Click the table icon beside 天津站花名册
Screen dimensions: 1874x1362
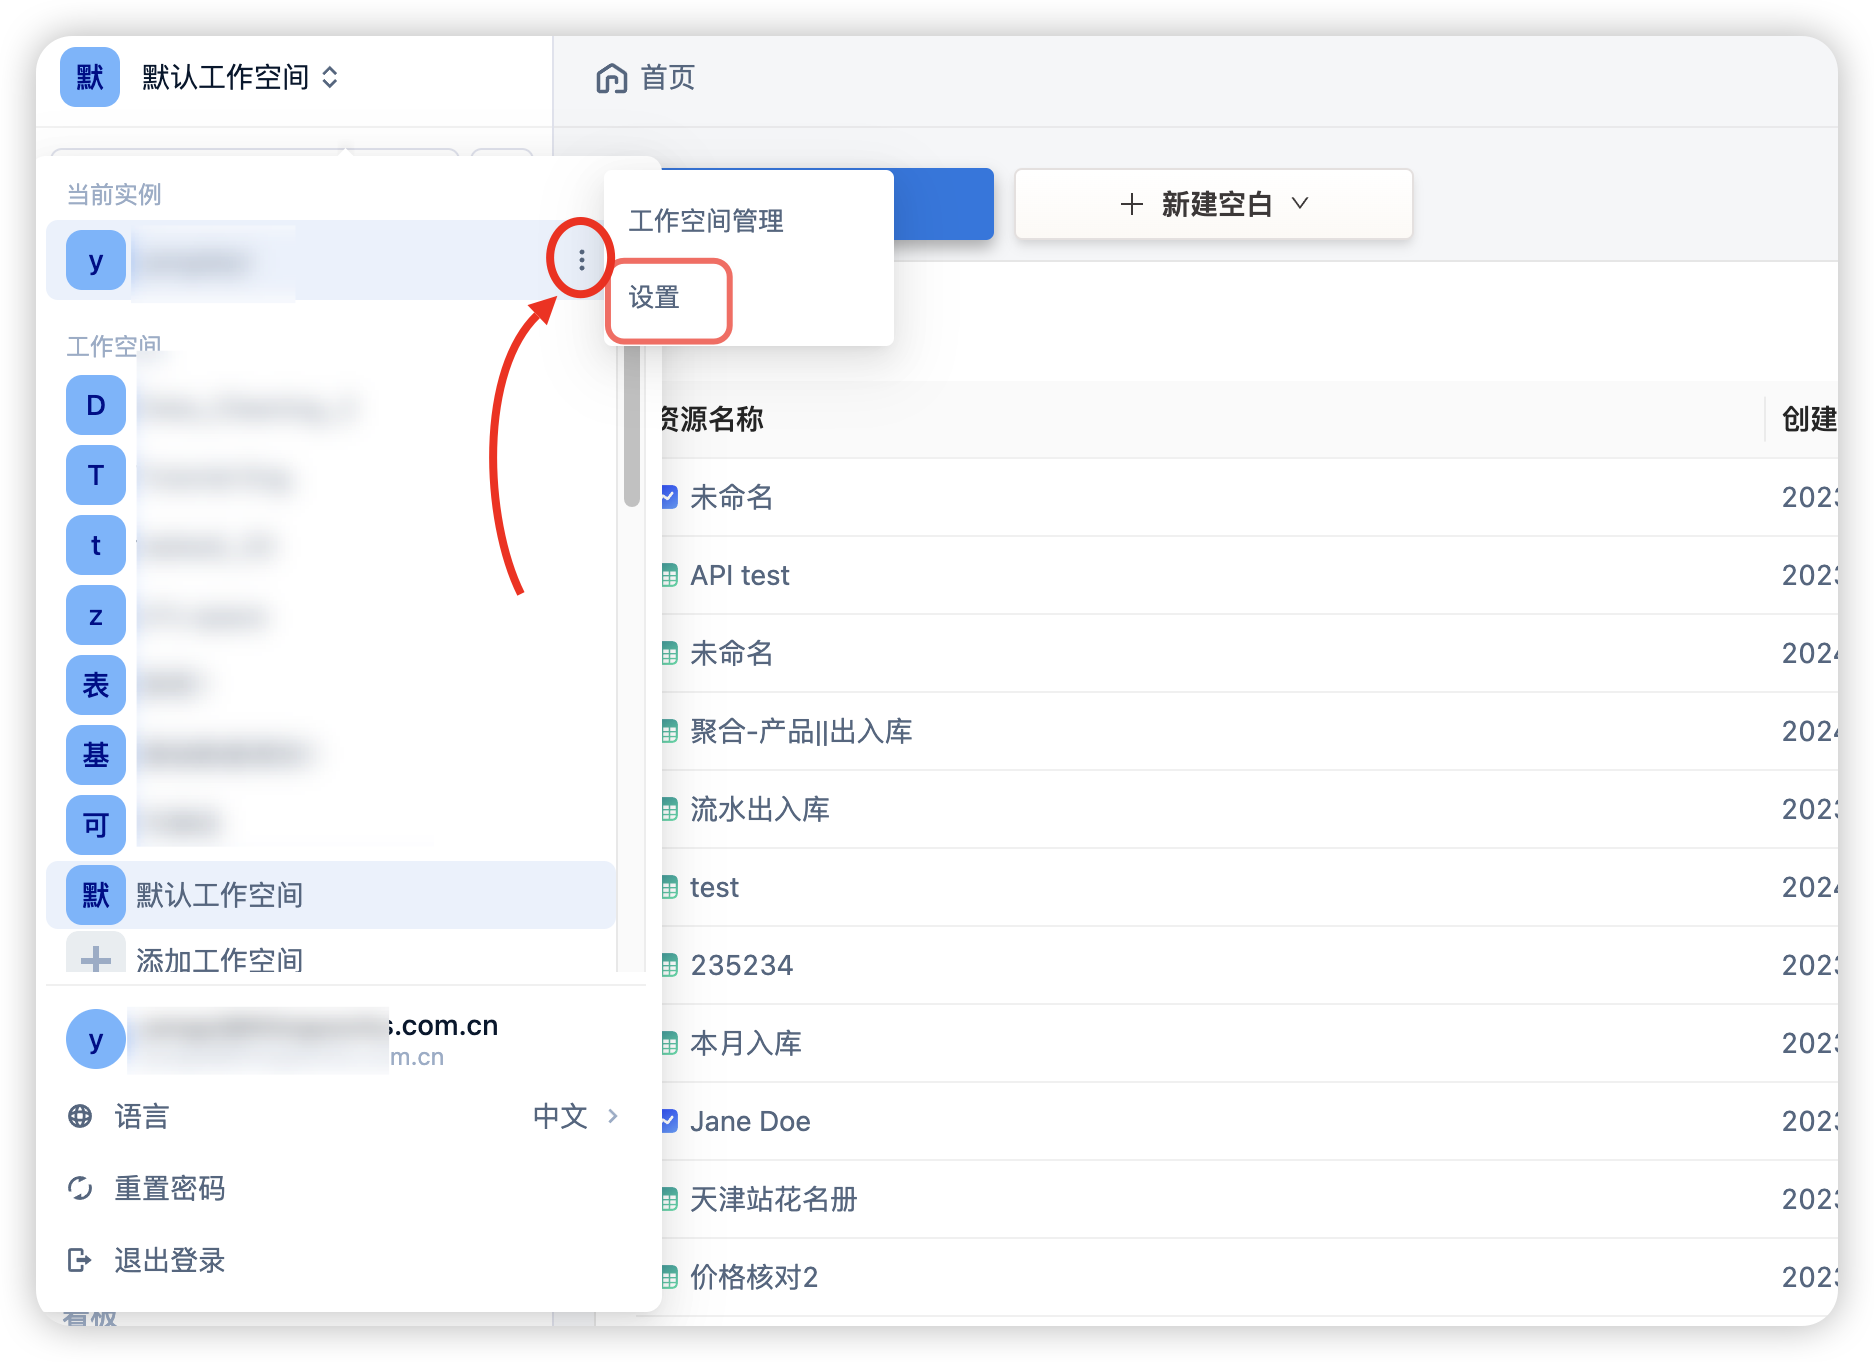coord(670,1200)
